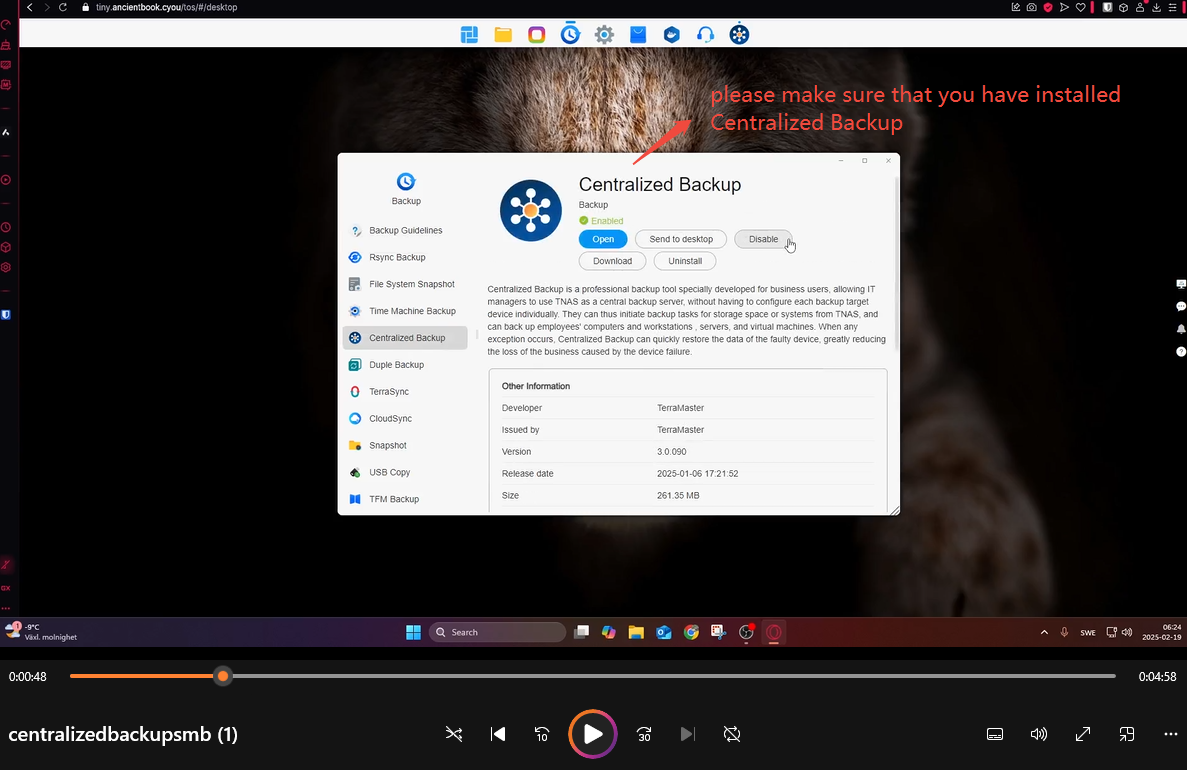1187x770 pixels.
Task: Click the Download button
Action: tap(612, 261)
